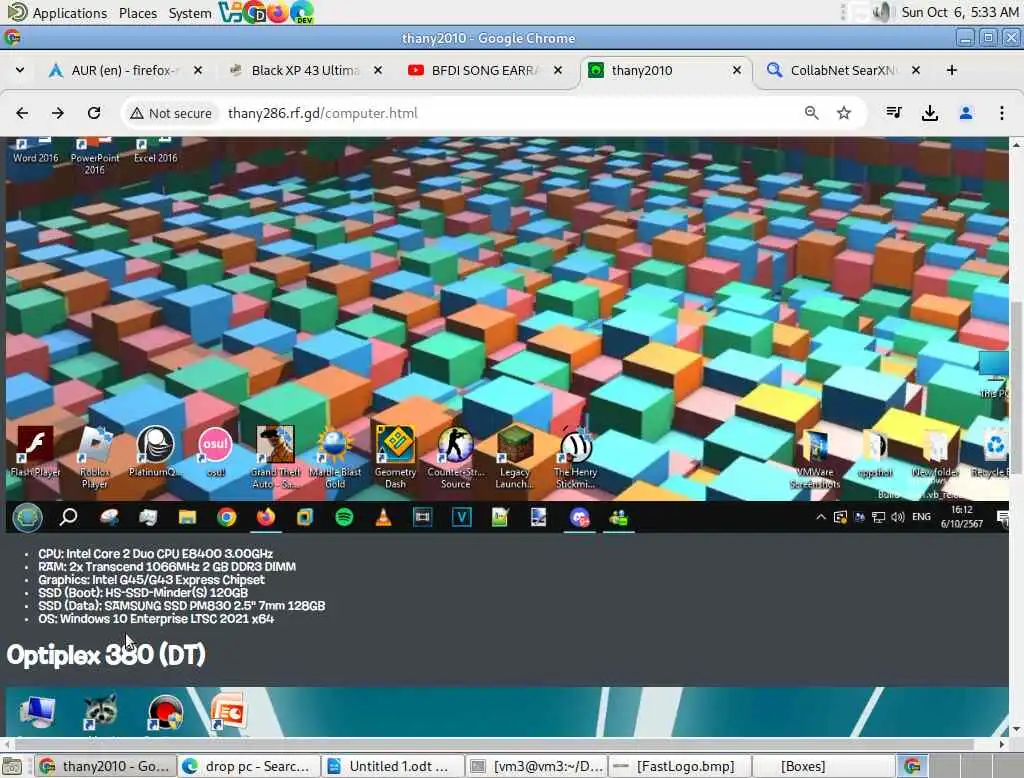Click the horizontal scrollbar thumb of the page
The width and height of the screenshot is (1024, 778).
click(495, 744)
